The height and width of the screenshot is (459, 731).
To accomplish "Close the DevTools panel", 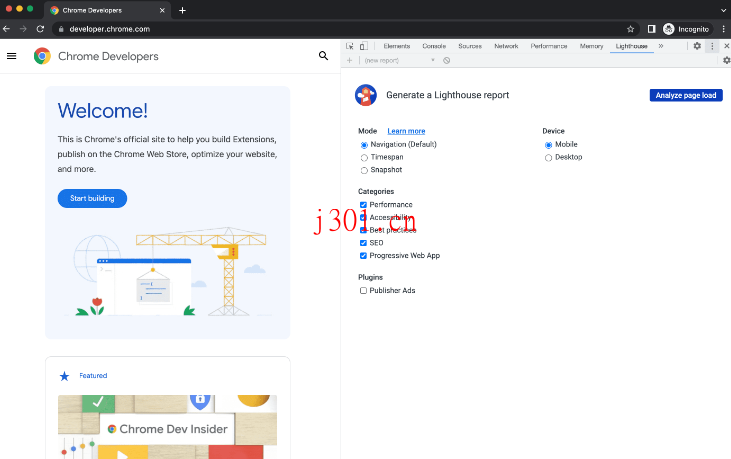I will (x=726, y=46).
